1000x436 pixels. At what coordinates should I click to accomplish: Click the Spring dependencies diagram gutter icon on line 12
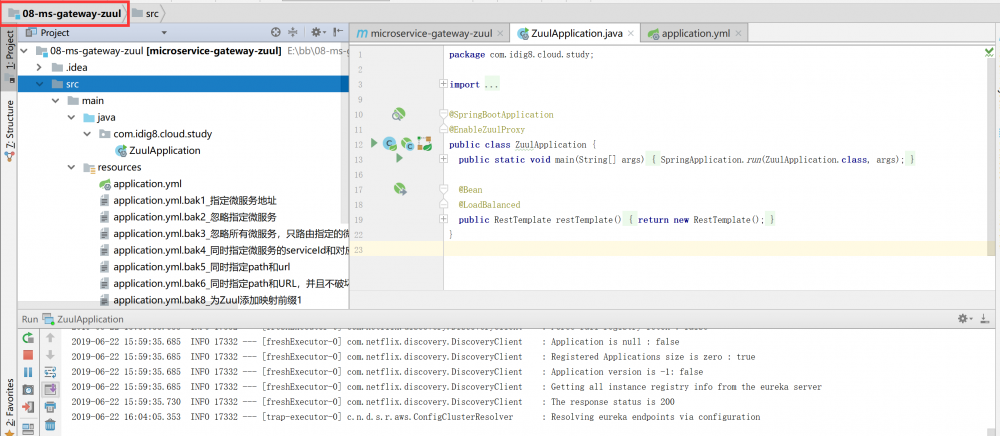click(423, 144)
